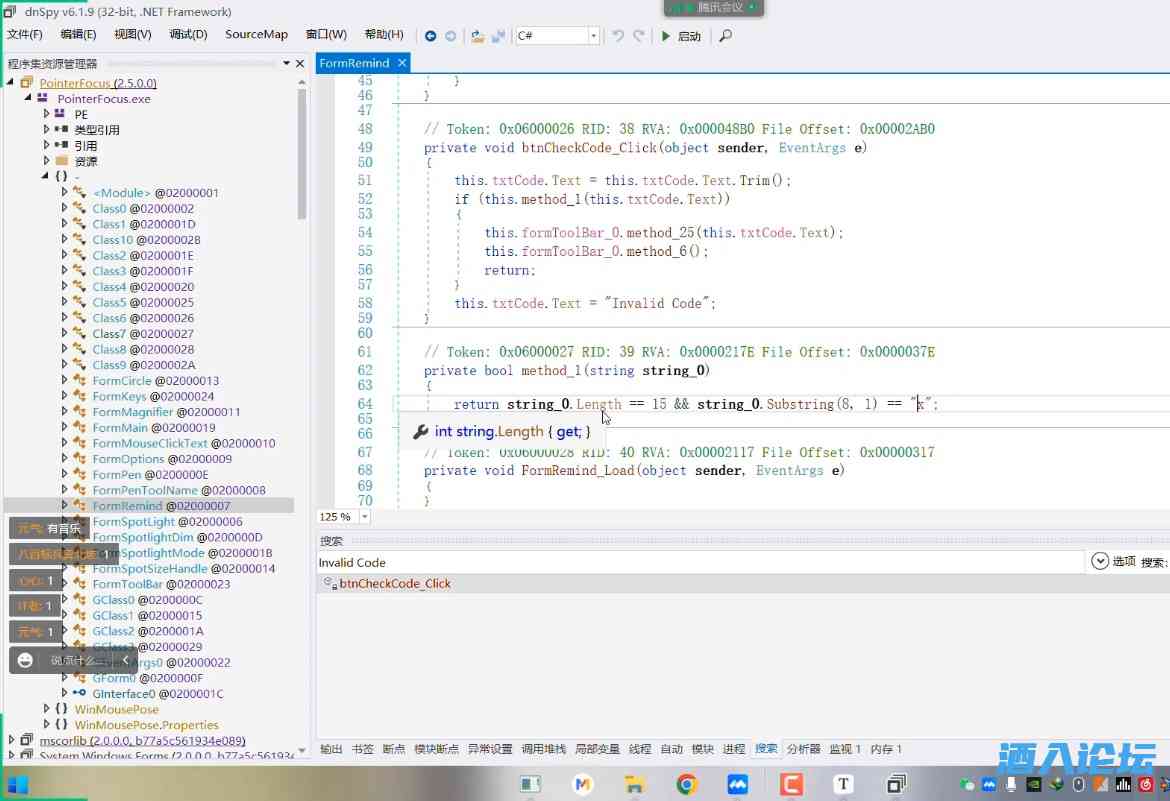Screen dimensions: 1170x801
Task: Expand the FormMain class node
Action: pyautogui.click(x=65, y=427)
